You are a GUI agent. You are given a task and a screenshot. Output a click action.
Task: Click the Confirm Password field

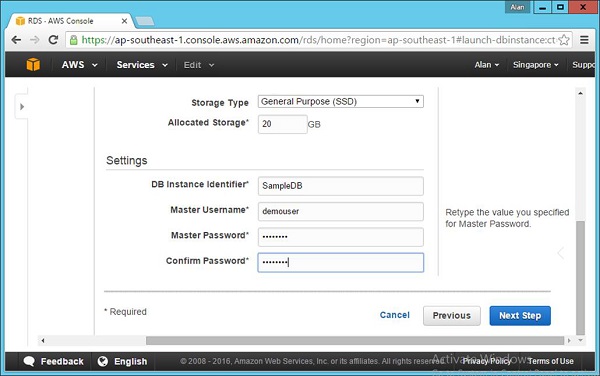pos(341,262)
